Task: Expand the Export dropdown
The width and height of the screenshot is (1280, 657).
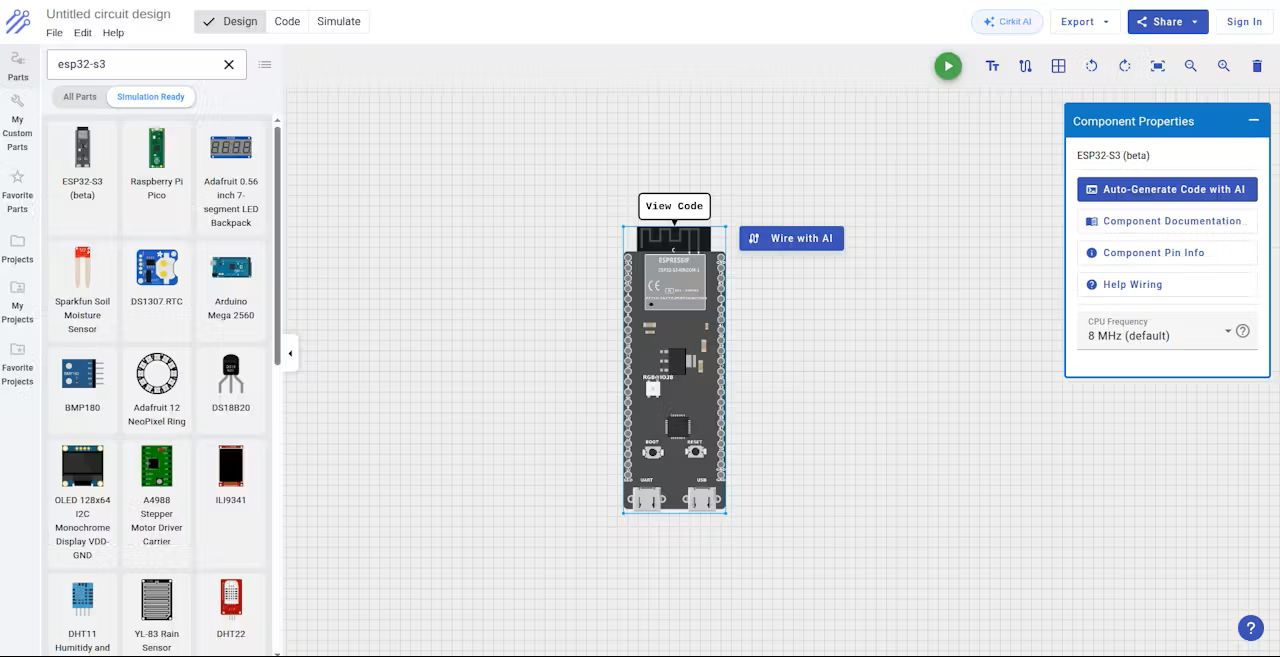Action: 1084,22
